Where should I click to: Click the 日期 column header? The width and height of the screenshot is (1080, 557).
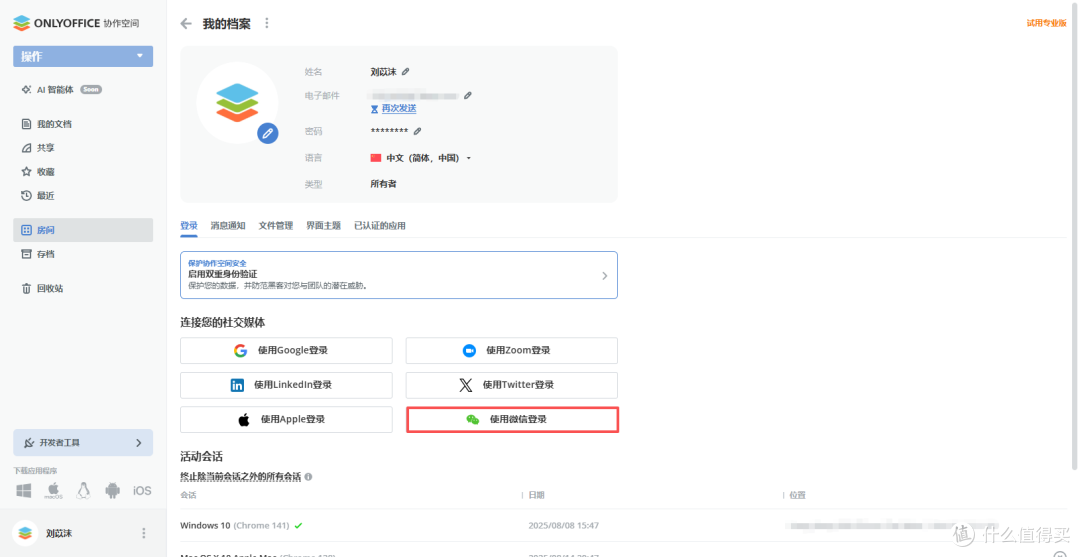[537, 495]
